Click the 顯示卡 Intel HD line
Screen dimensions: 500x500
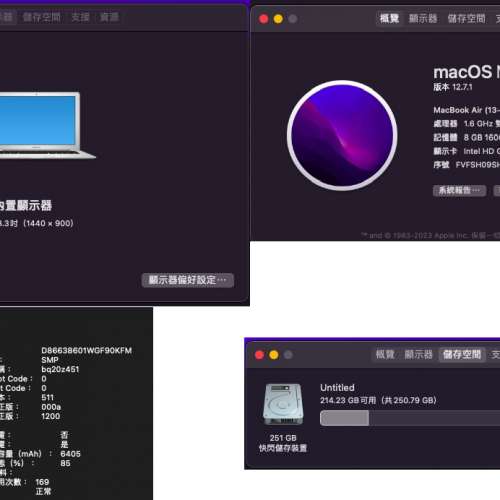pos(466,151)
